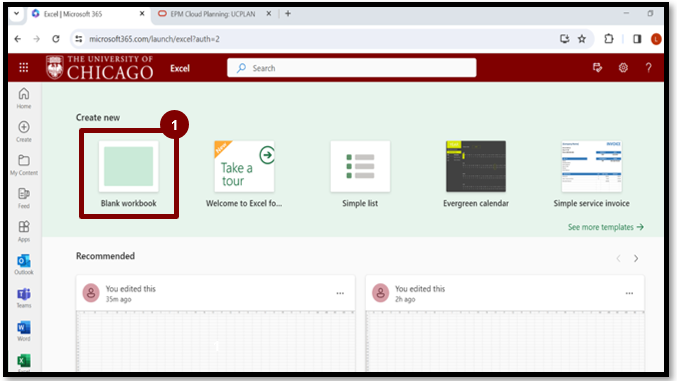This screenshot has height=381, width=677.
Task: Show next recommended files arrow
Action: coord(636,258)
